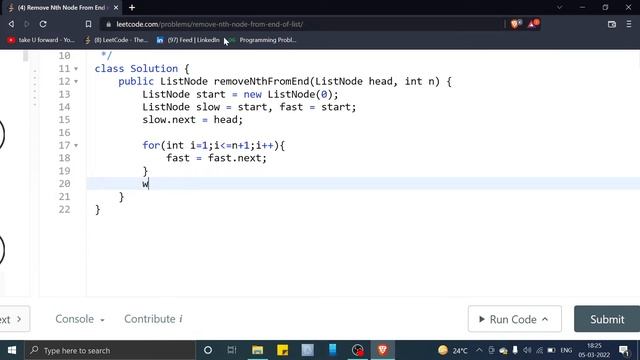
Task: Click the taskbar search box
Action: (x=110, y=350)
